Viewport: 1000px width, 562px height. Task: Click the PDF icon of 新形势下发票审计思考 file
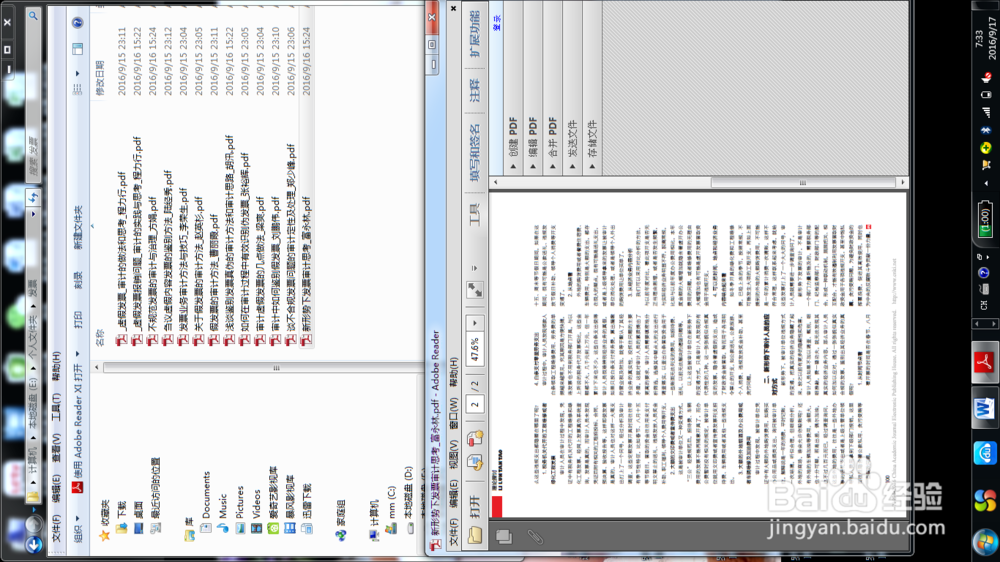click(305, 341)
